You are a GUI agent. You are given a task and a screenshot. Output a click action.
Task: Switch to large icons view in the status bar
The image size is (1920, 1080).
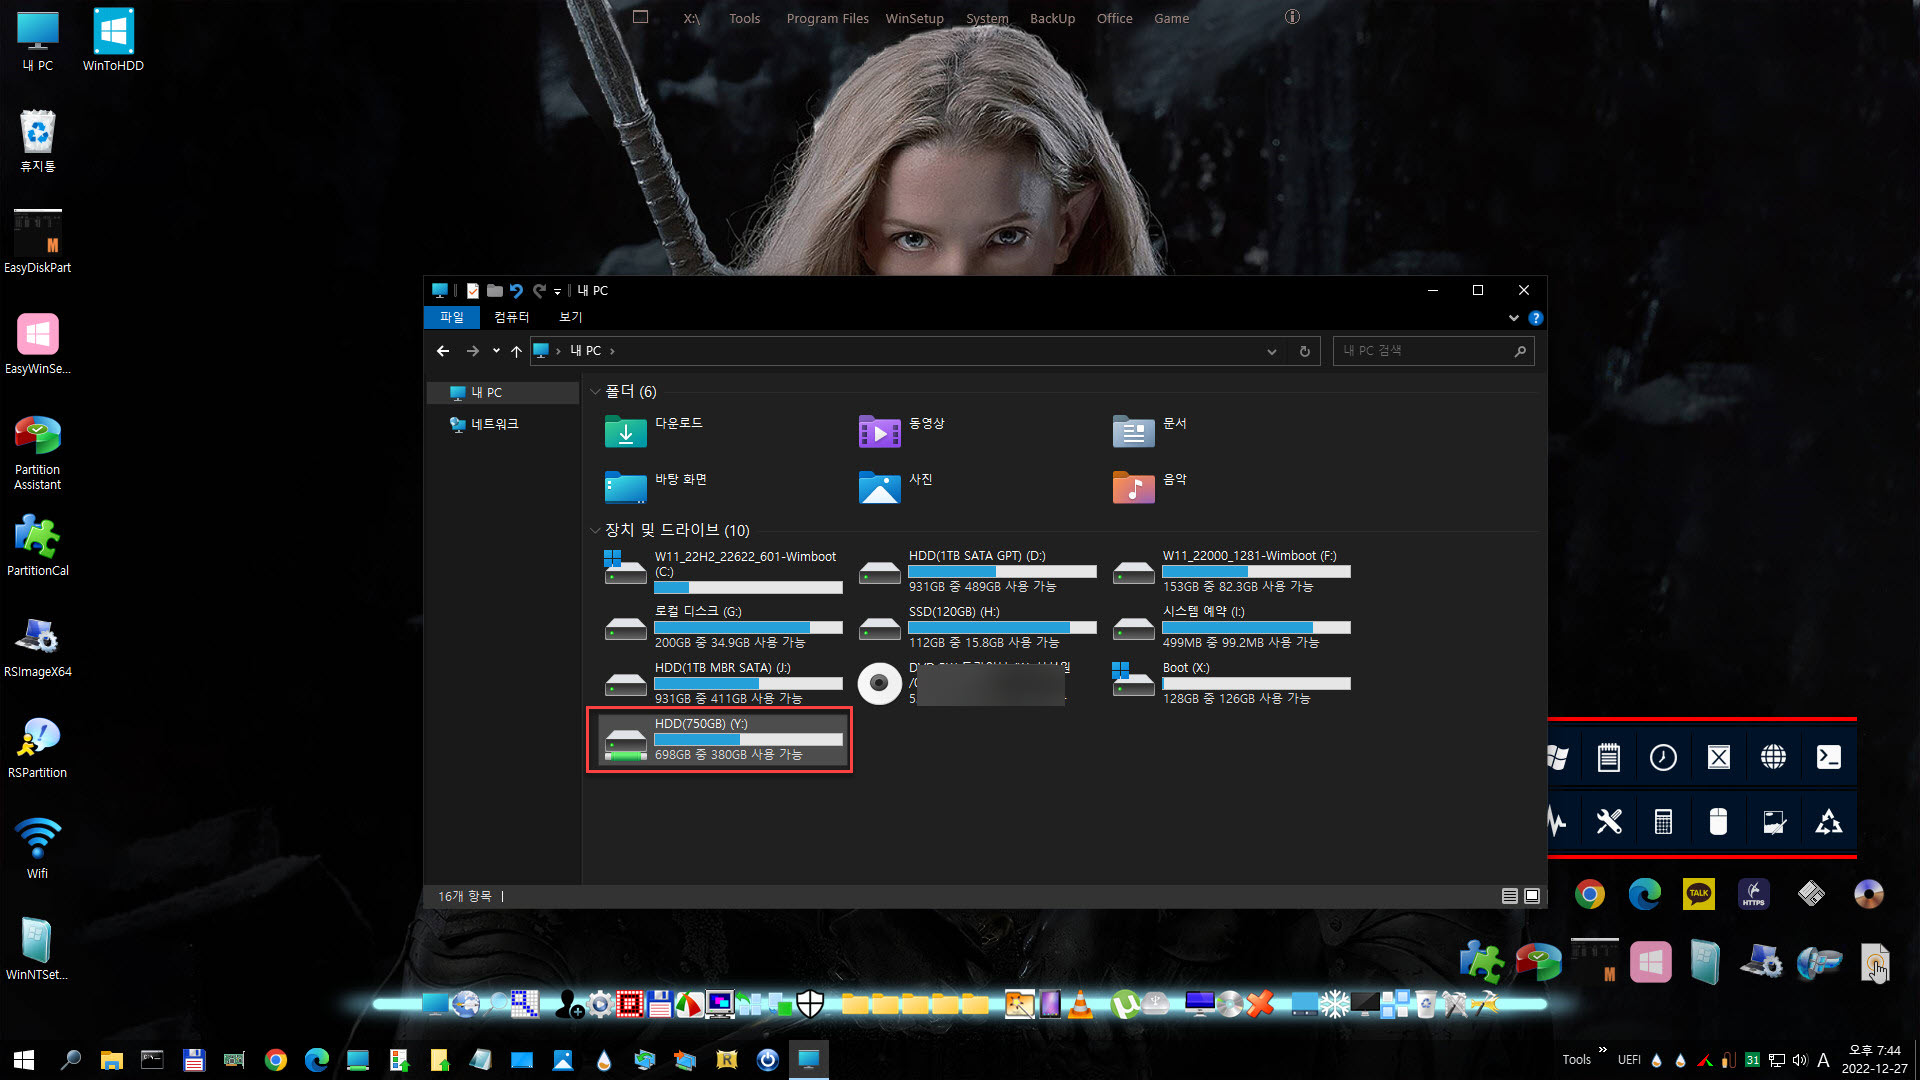pyautogui.click(x=1532, y=896)
